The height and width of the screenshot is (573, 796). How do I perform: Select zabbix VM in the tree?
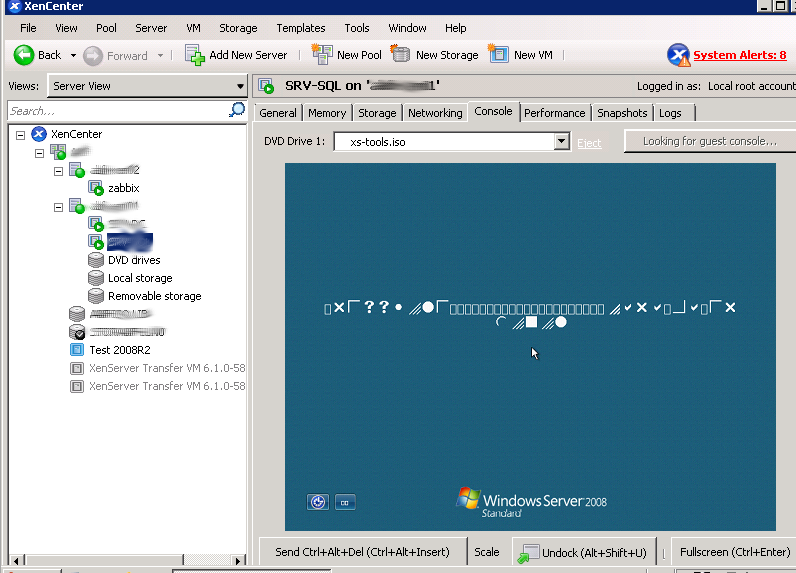click(123, 188)
